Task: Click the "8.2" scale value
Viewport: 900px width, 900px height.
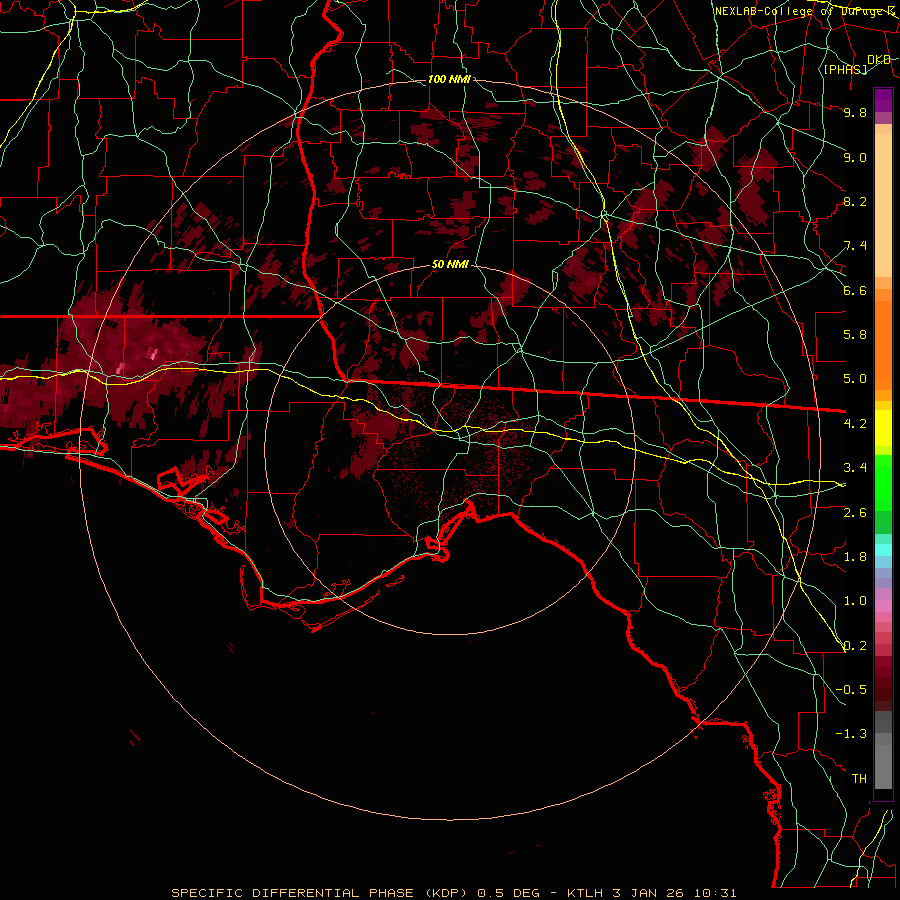Action: pyautogui.click(x=855, y=201)
